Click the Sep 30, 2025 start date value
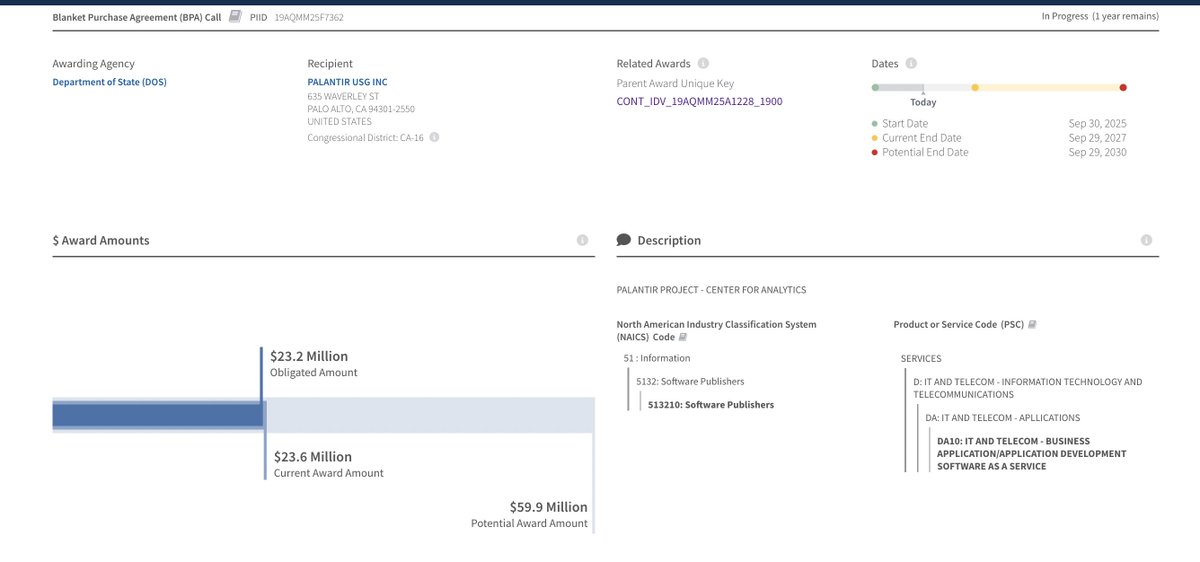The height and width of the screenshot is (562, 1200). 1097,124
